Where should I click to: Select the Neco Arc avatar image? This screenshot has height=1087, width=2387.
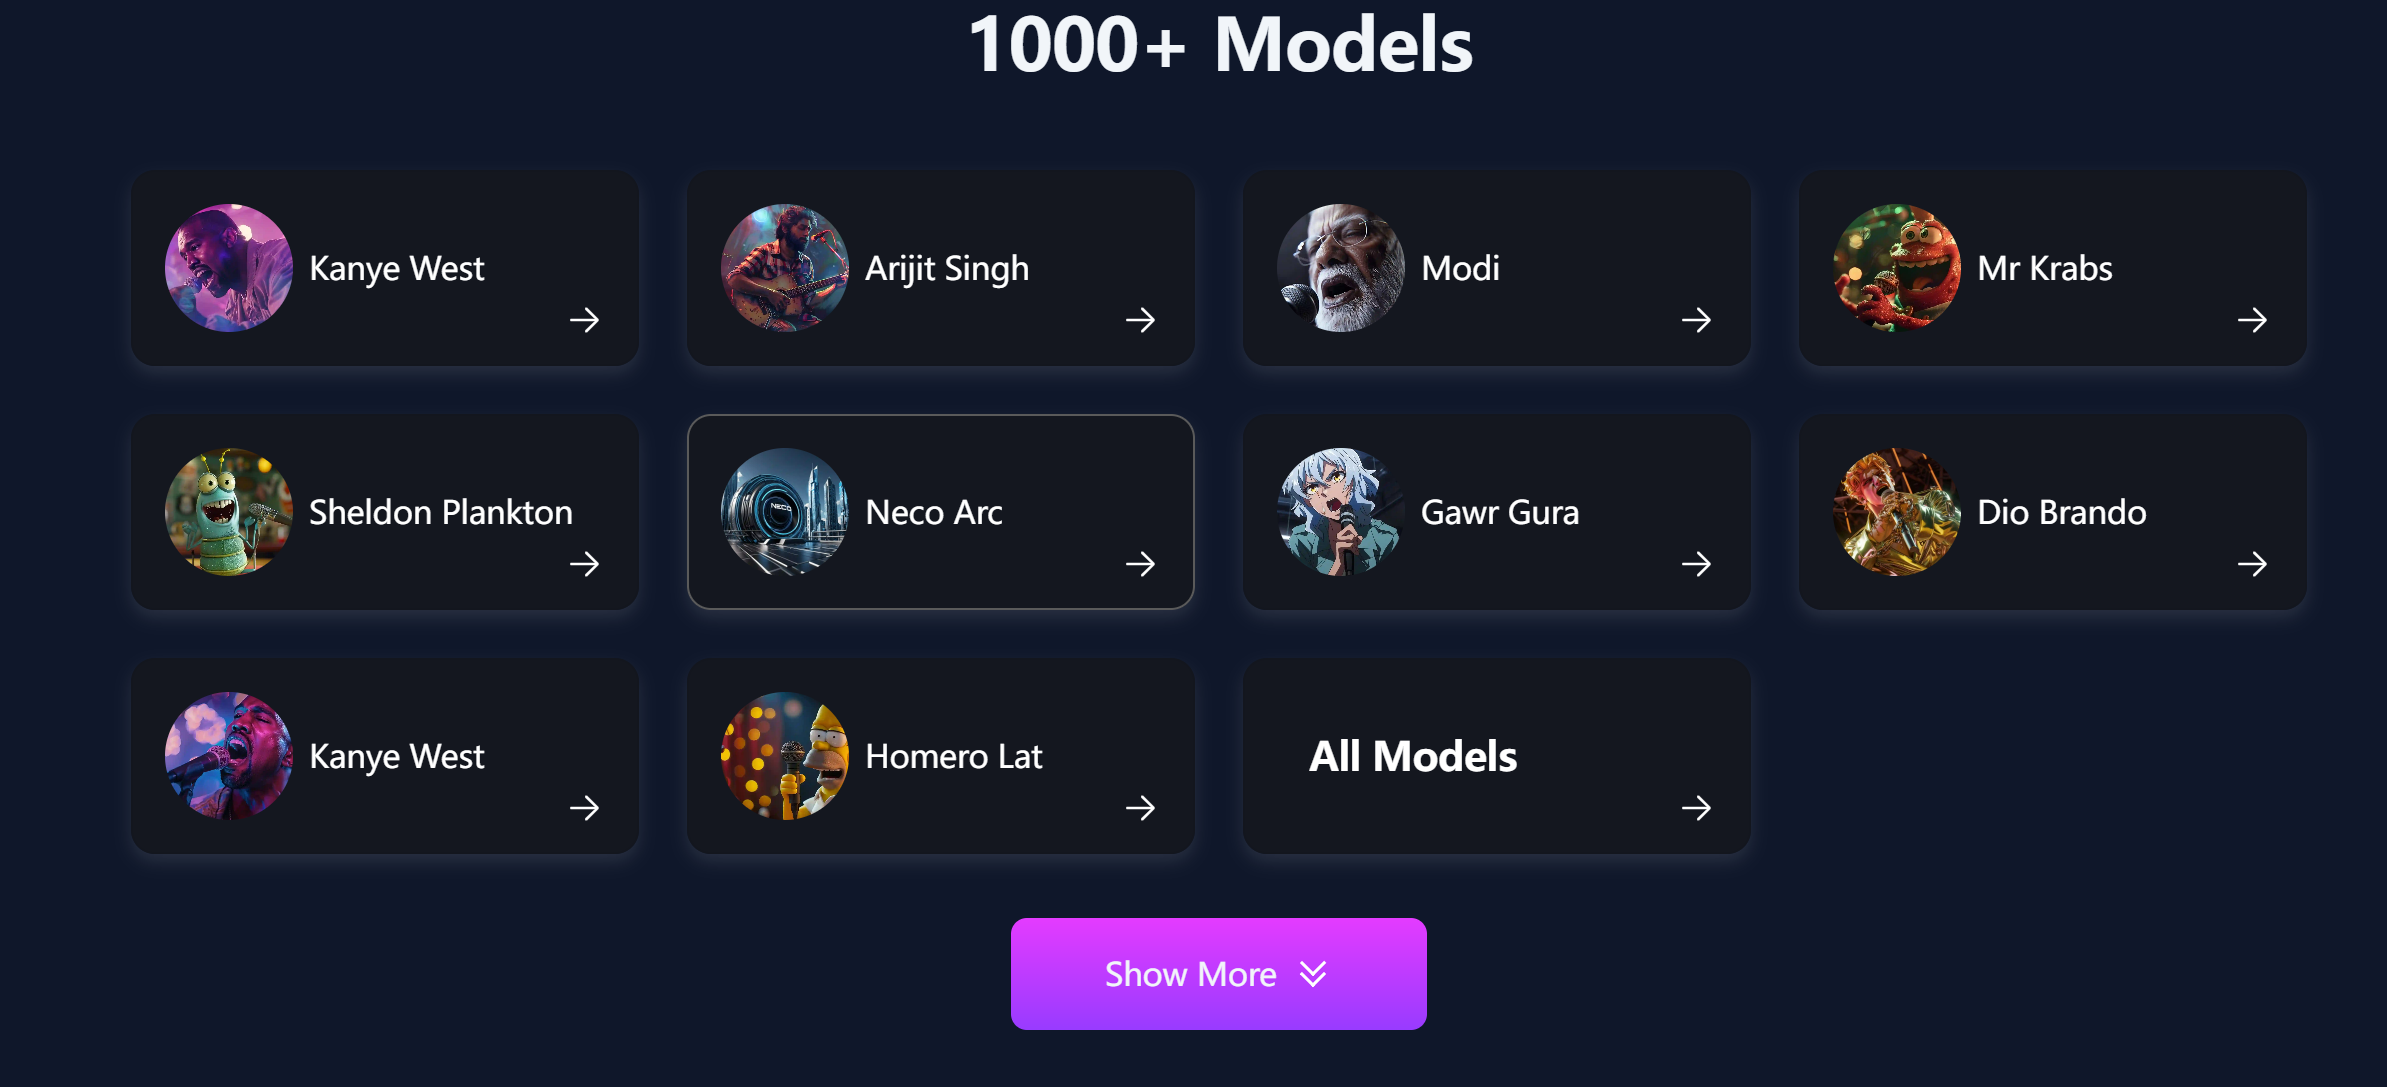coord(785,512)
